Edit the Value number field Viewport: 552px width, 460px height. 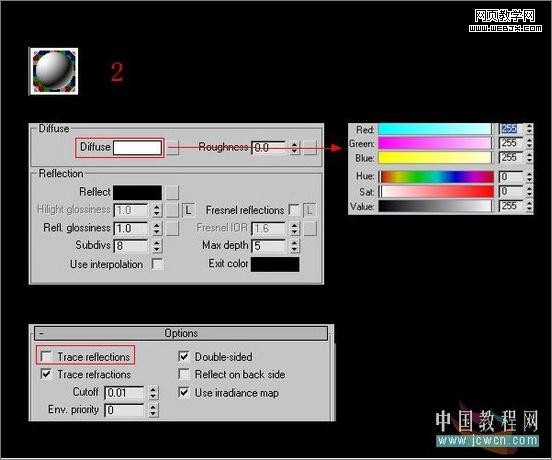[x=511, y=206]
